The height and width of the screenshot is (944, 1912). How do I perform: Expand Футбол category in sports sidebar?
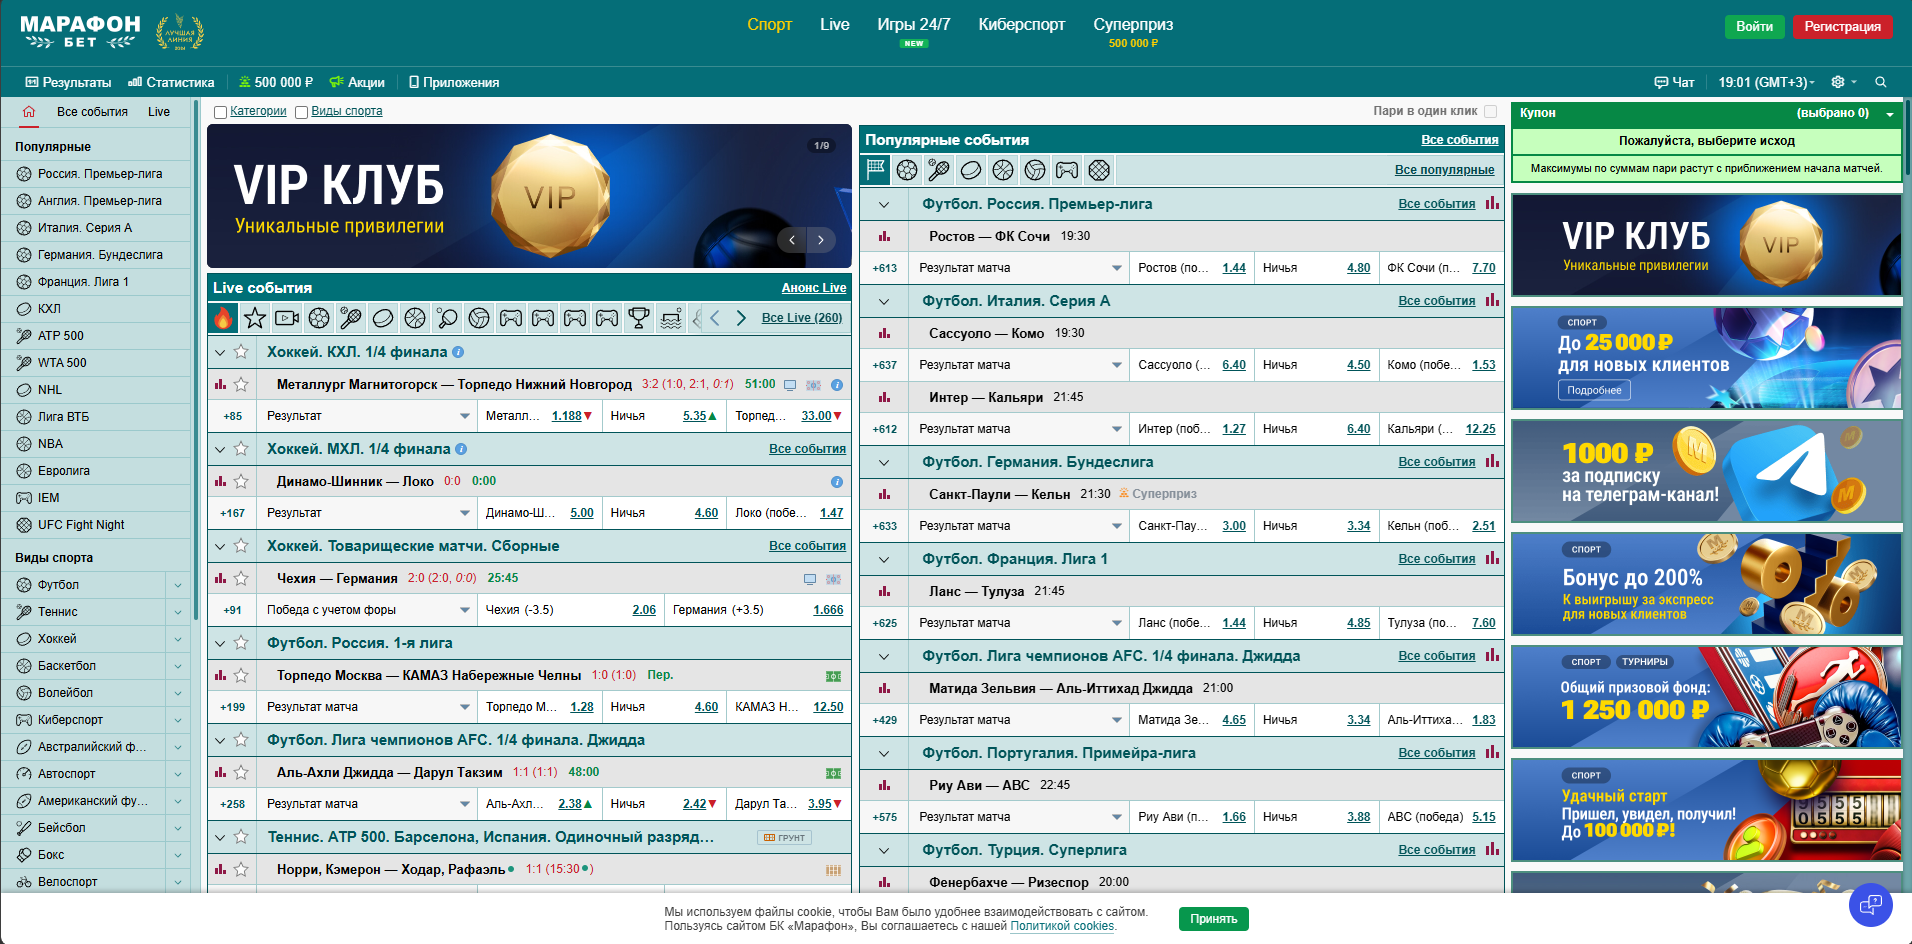[x=178, y=585]
